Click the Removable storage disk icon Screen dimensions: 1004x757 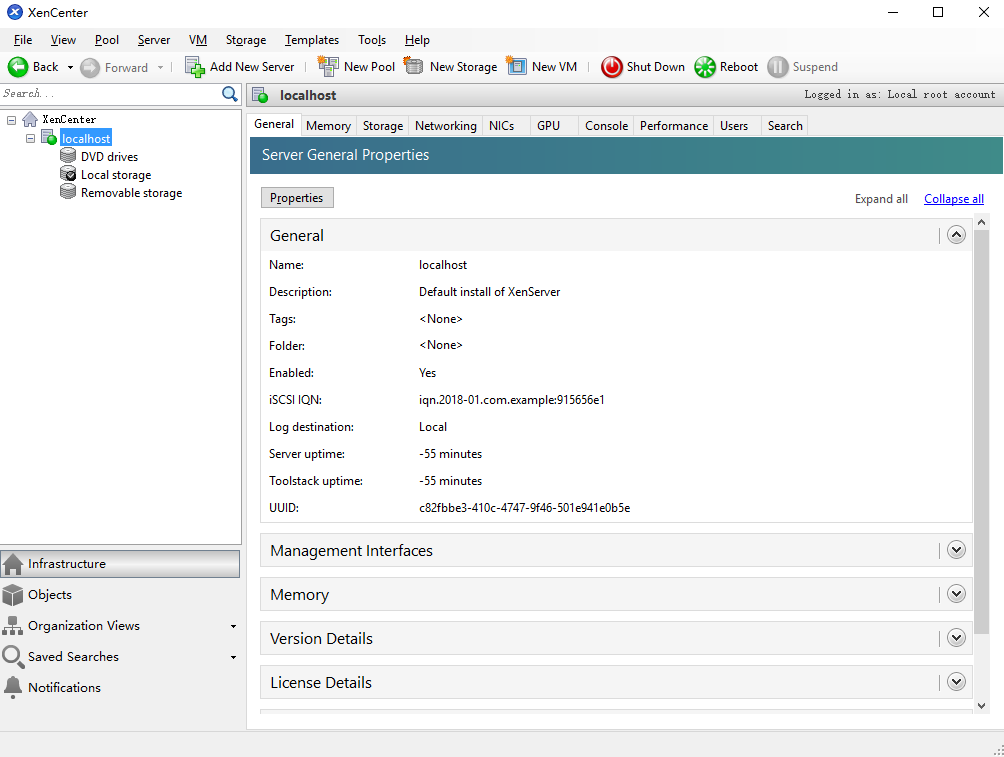[x=68, y=191]
